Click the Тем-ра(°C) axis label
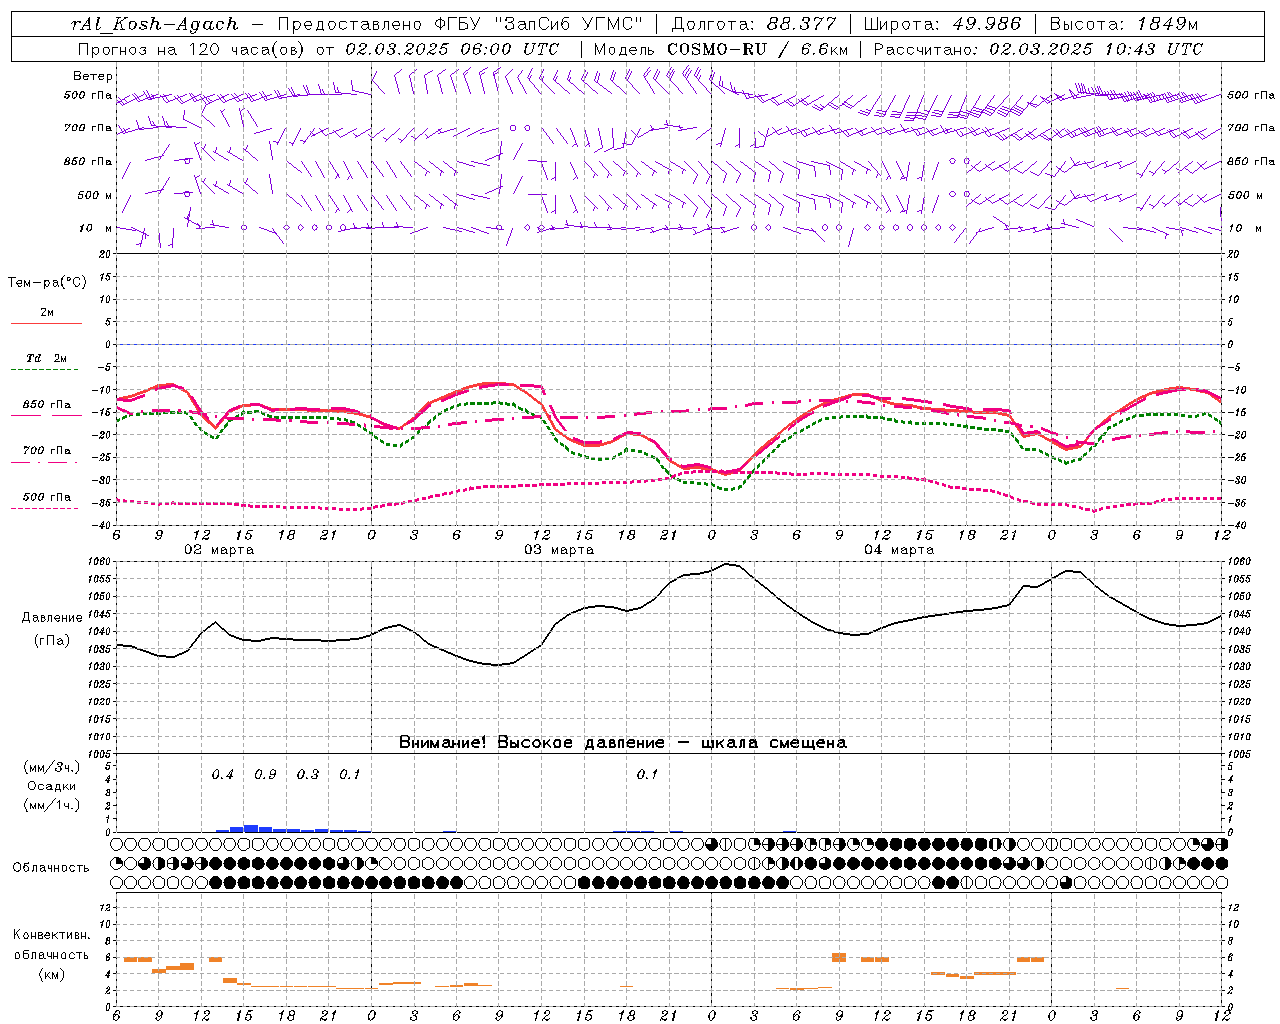1280x1024 pixels. (x=47, y=283)
